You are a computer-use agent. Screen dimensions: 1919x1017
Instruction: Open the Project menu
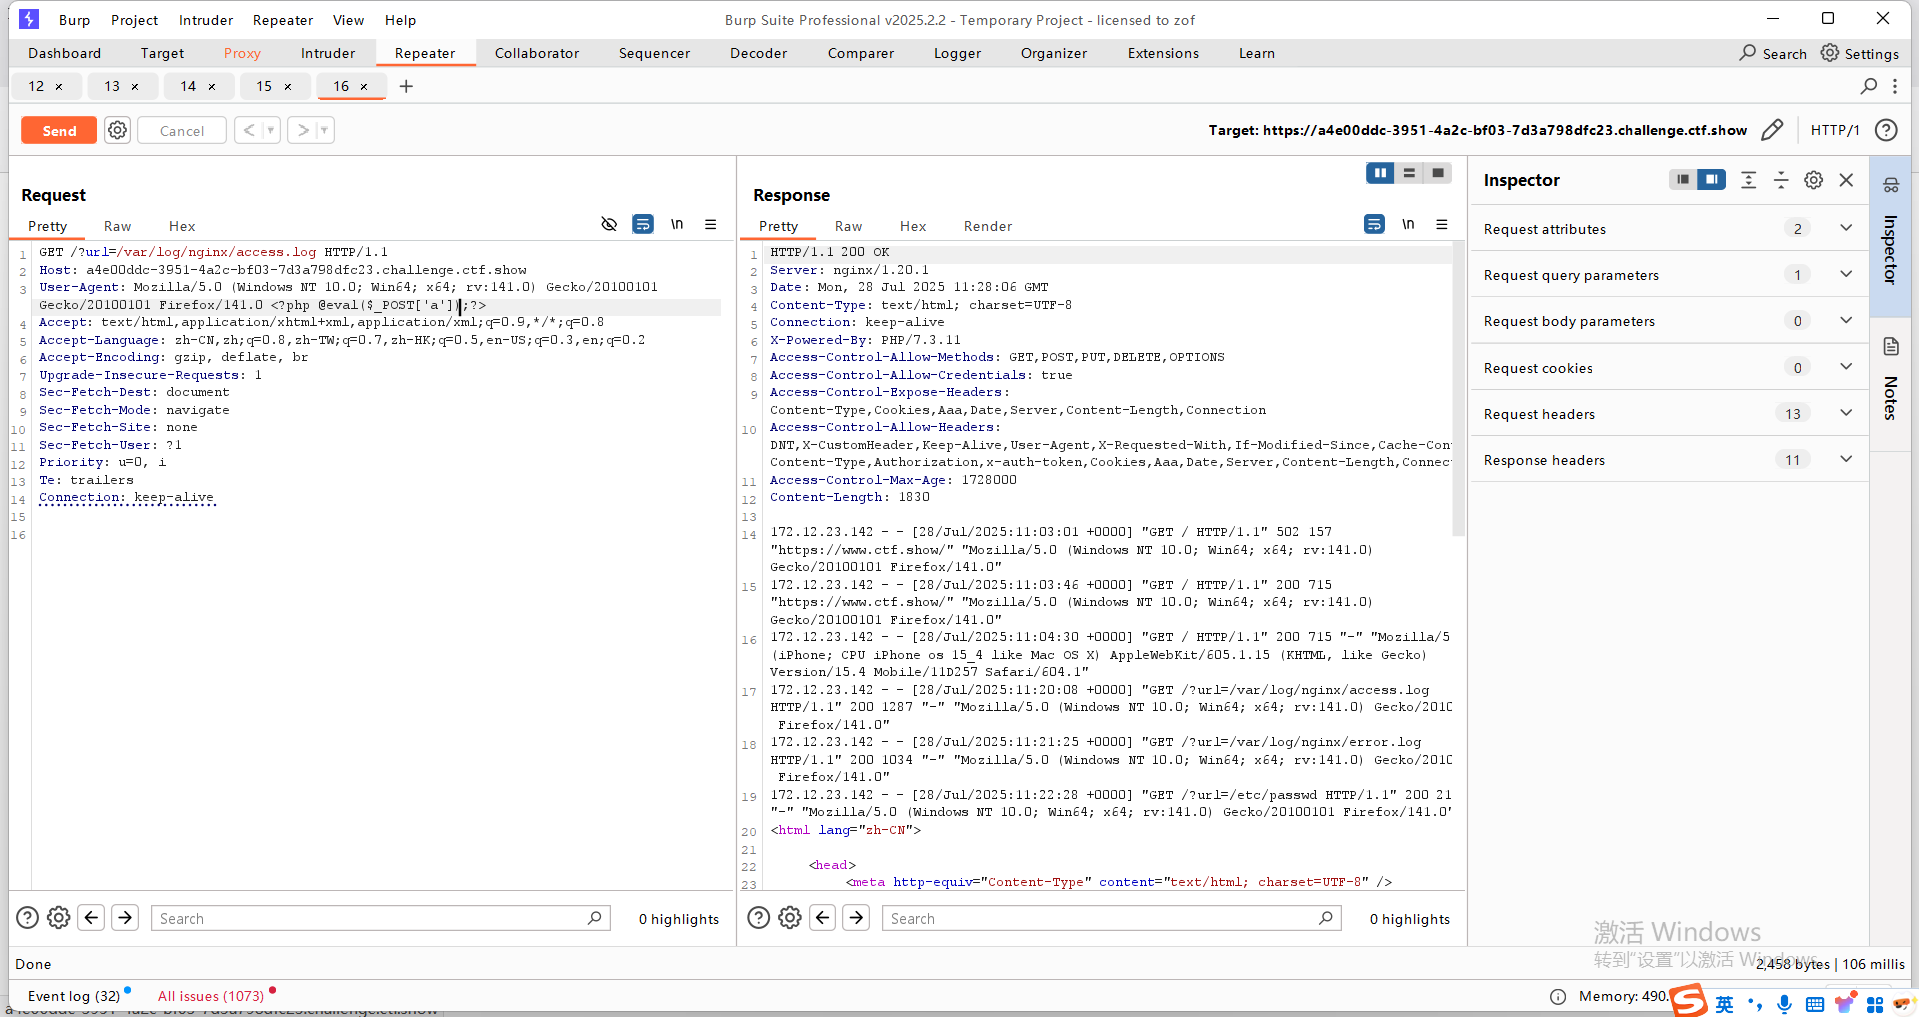[x=134, y=20]
